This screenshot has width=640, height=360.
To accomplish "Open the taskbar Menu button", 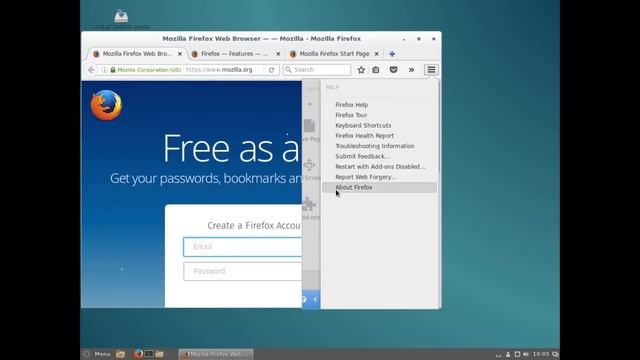I will point(97,354).
